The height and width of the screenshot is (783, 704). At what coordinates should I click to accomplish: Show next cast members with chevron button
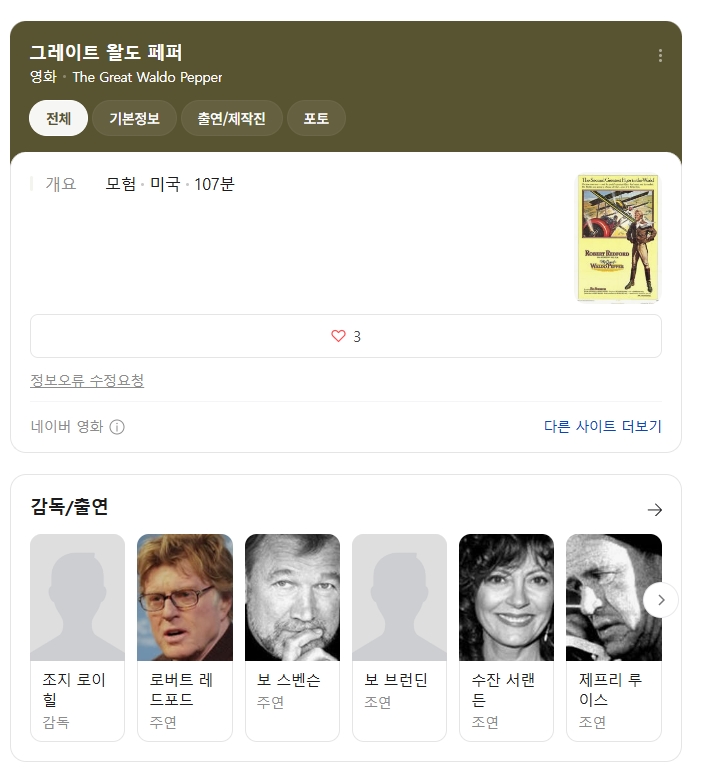pyautogui.click(x=661, y=600)
